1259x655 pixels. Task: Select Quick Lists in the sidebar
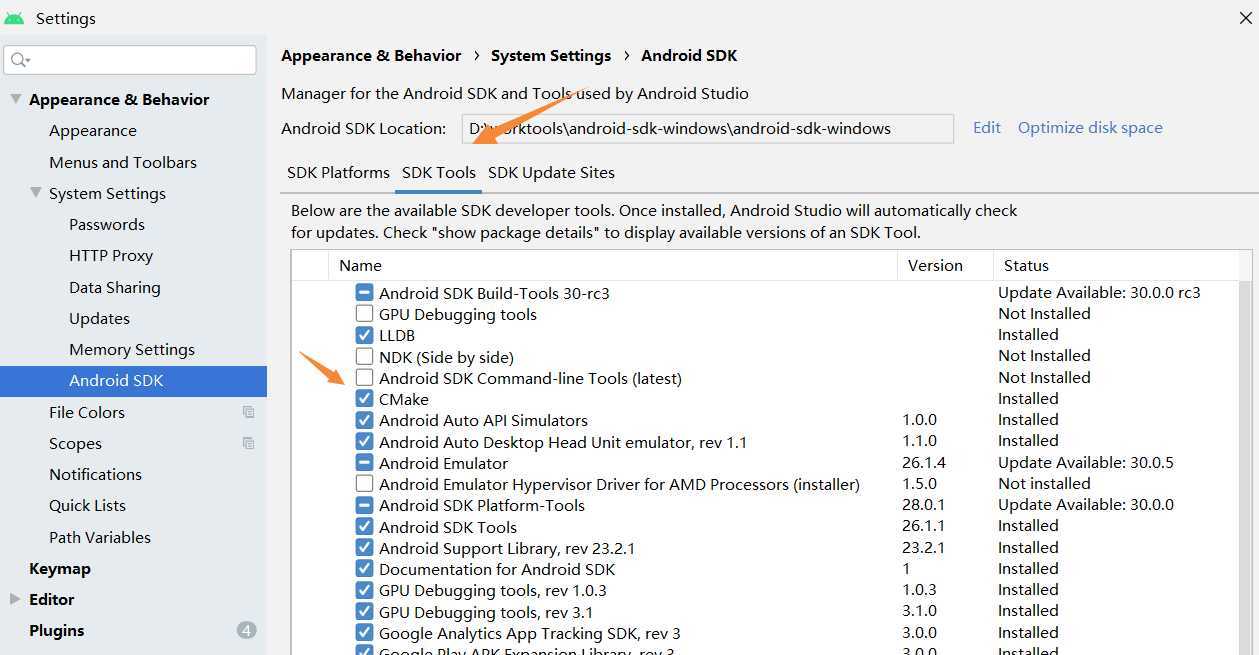pyautogui.click(x=87, y=505)
